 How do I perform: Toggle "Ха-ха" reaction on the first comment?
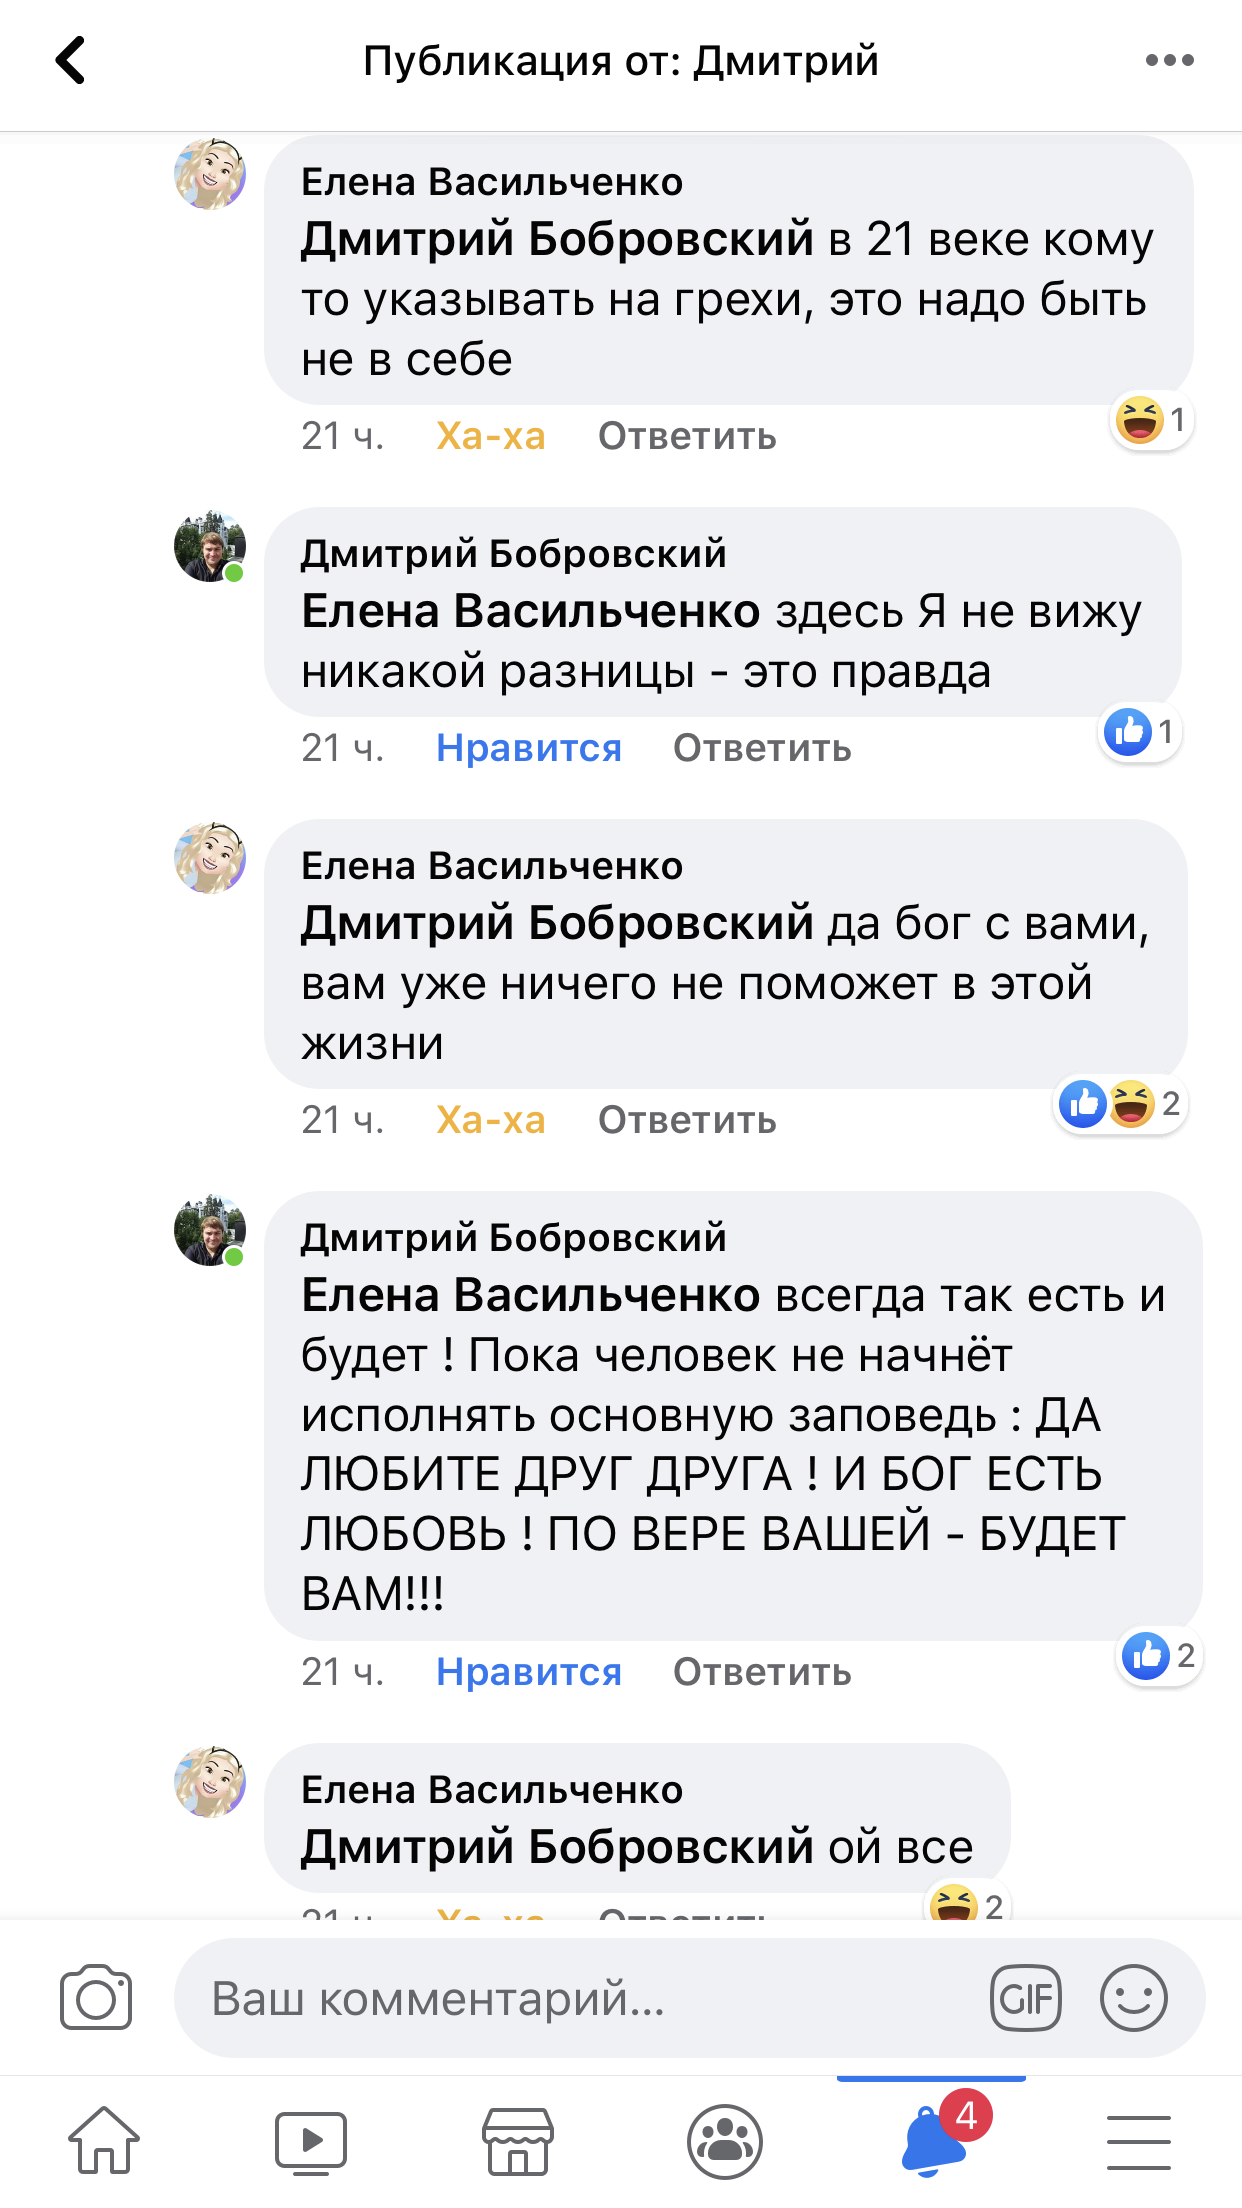(490, 436)
